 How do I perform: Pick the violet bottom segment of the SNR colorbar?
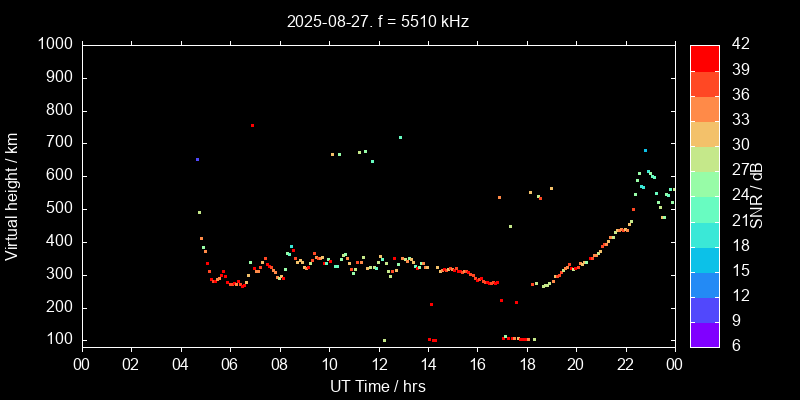(x=705, y=334)
